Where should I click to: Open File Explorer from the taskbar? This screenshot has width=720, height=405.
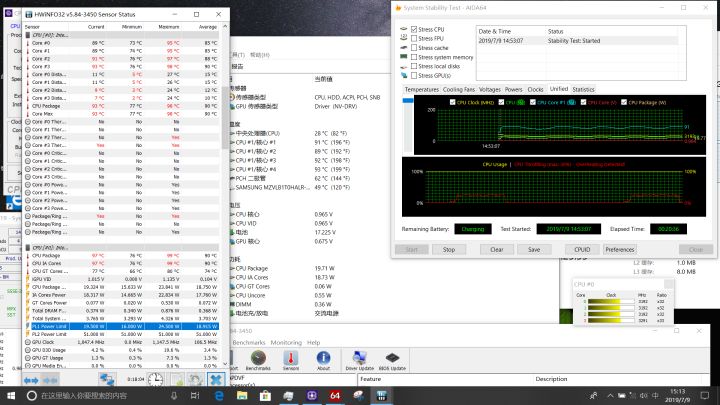tap(242, 395)
